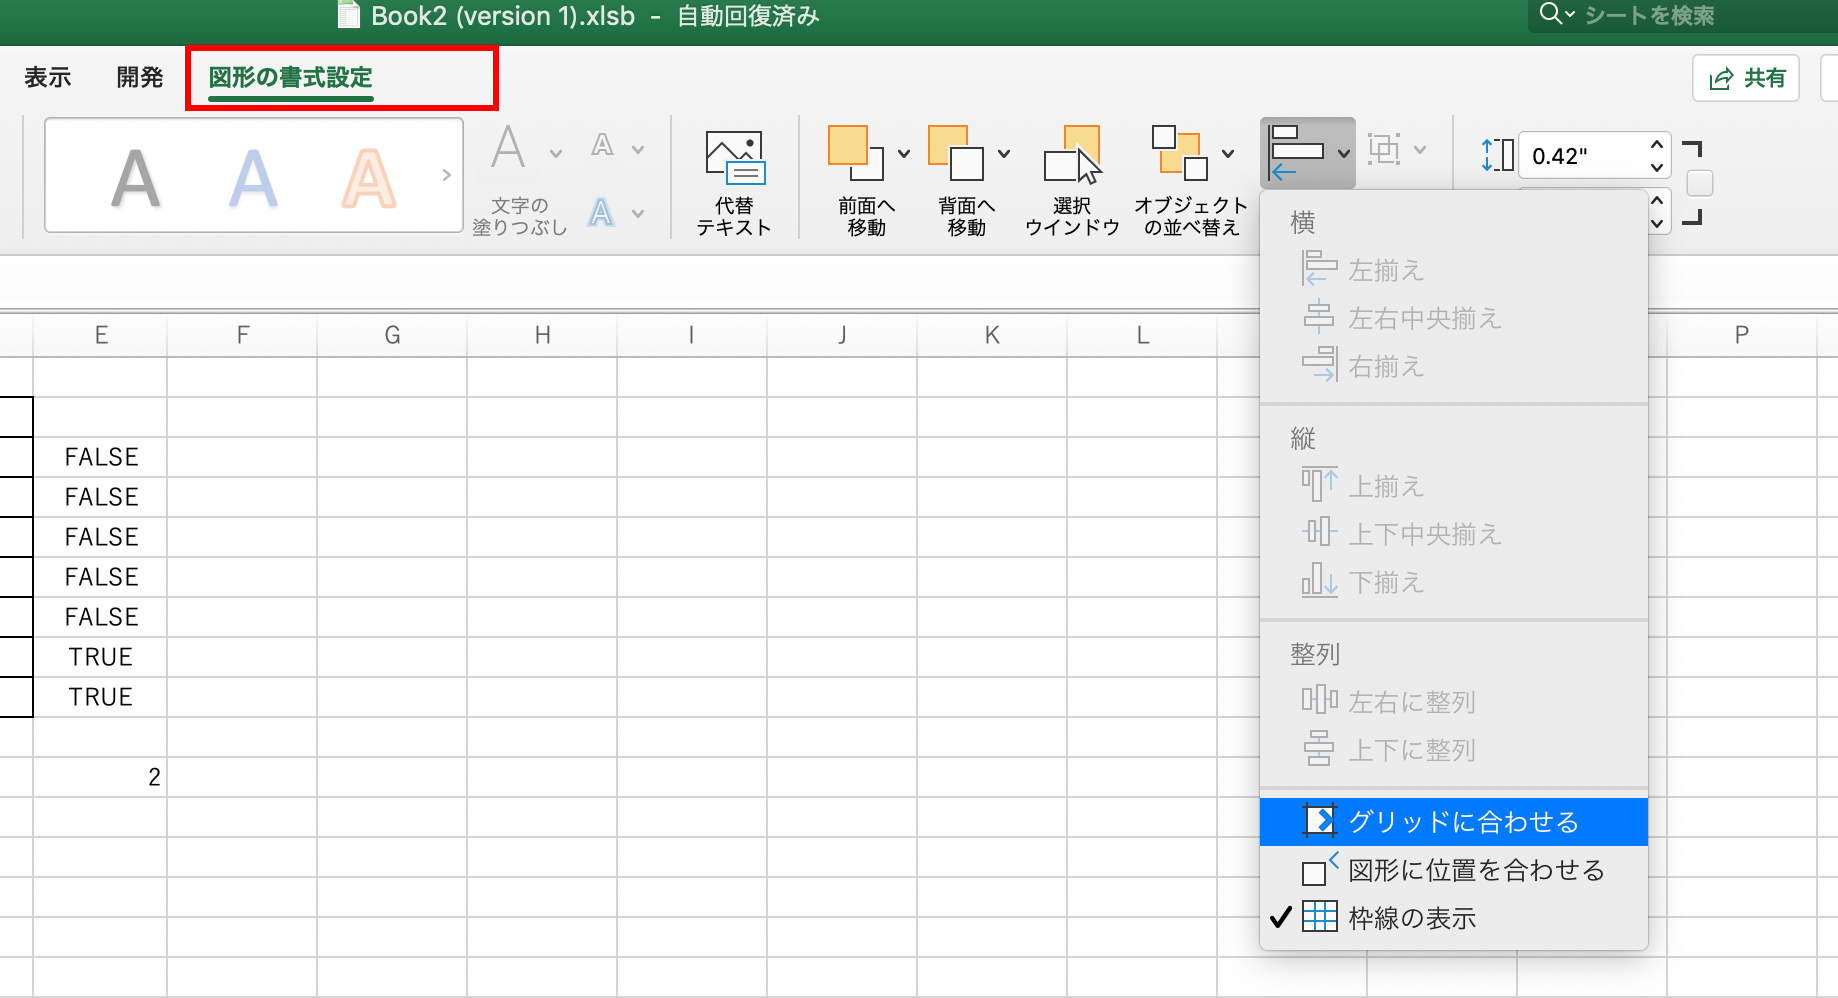
Task: Select column header F
Action: [x=242, y=335]
